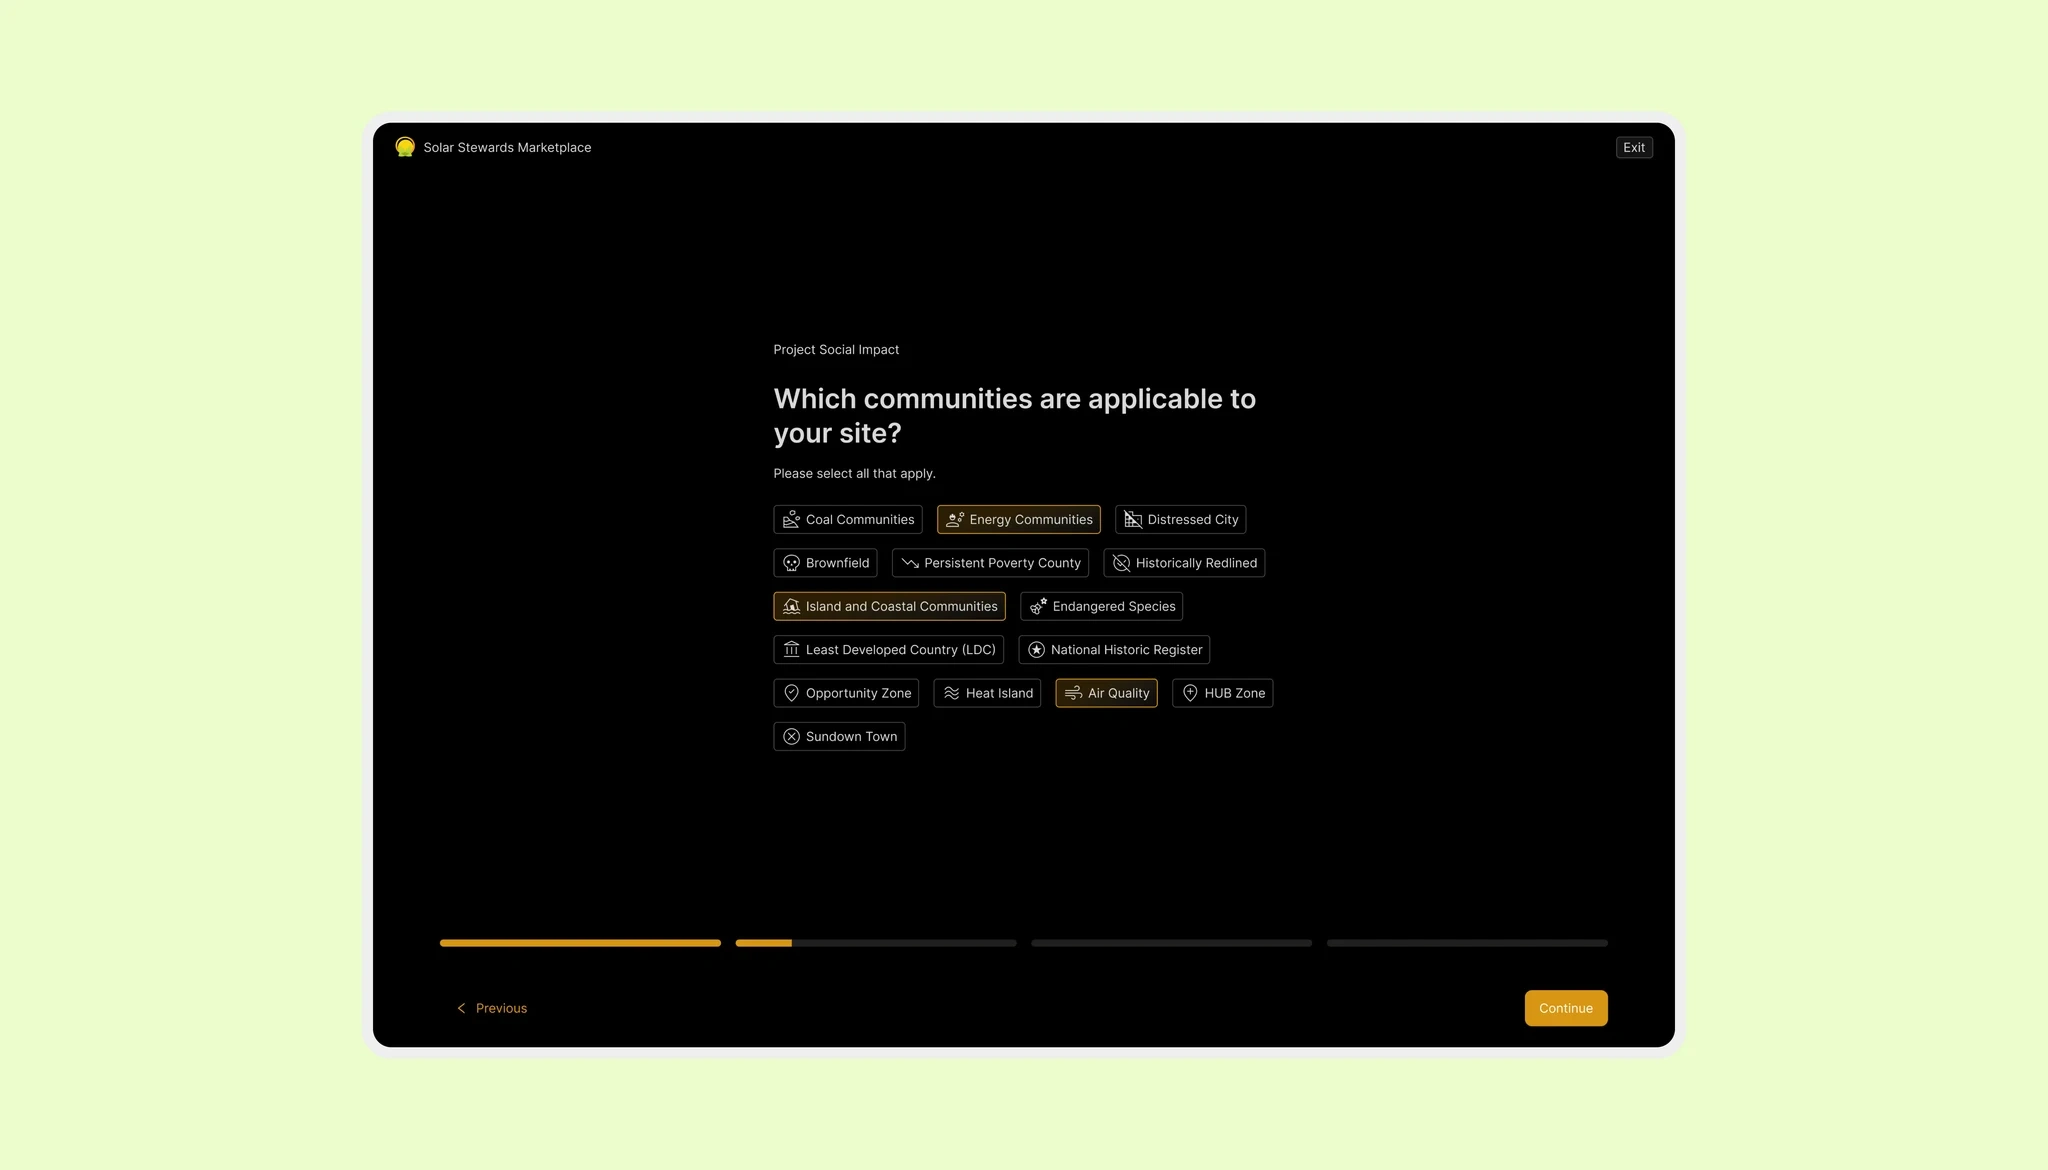Click the National Historic Register option
This screenshot has width=2048, height=1170.
click(x=1114, y=648)
